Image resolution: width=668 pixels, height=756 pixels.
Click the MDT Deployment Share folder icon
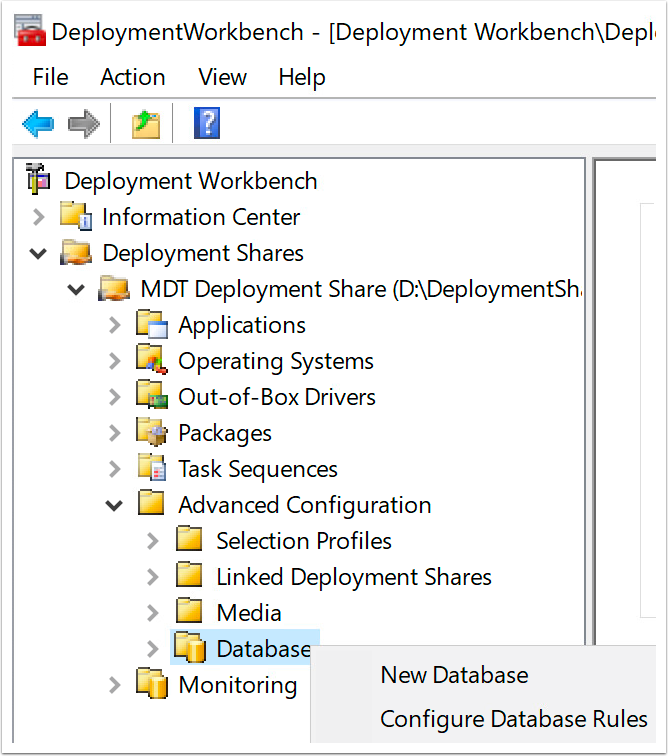(x=114, y=288)
